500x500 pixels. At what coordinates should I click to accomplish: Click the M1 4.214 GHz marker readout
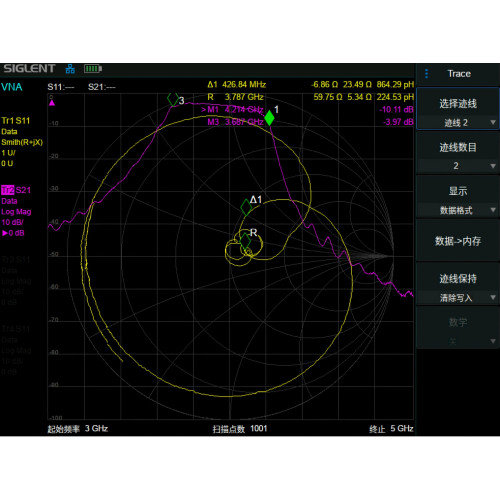(232, 110)
